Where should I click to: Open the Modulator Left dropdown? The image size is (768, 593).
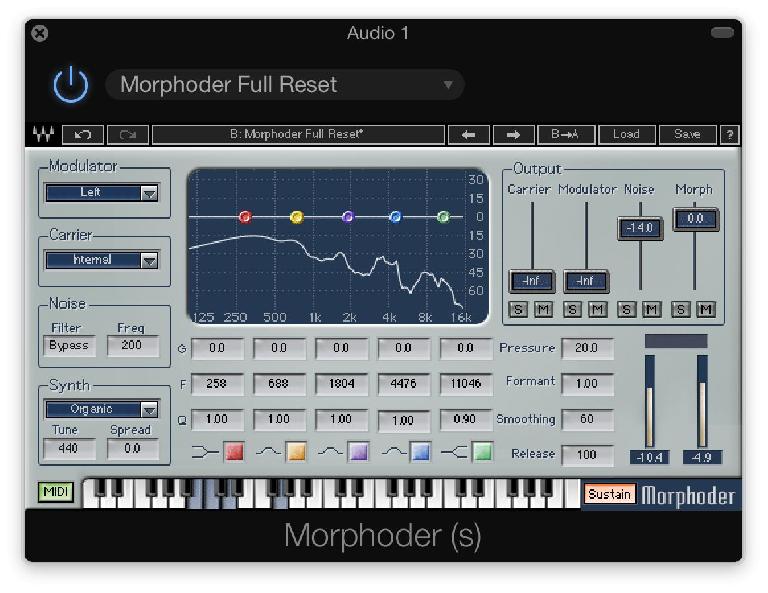click(102, 192)
